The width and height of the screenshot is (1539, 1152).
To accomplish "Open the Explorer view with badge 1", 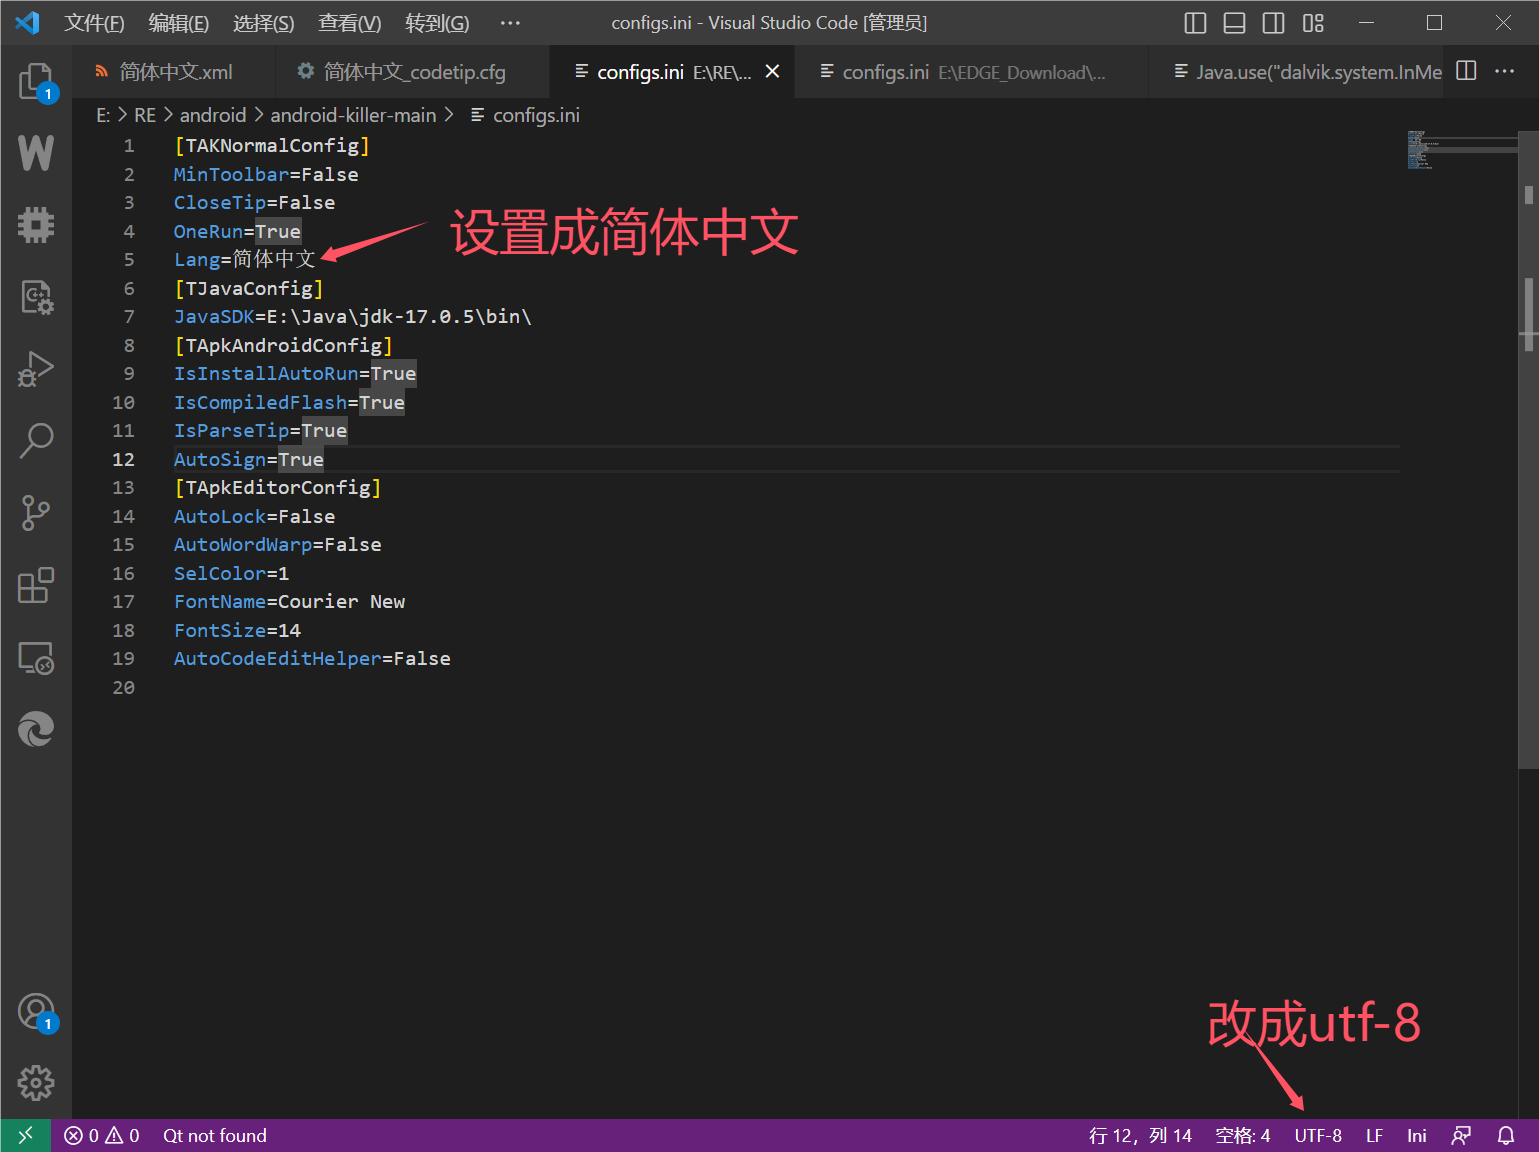I will (36, 82).
